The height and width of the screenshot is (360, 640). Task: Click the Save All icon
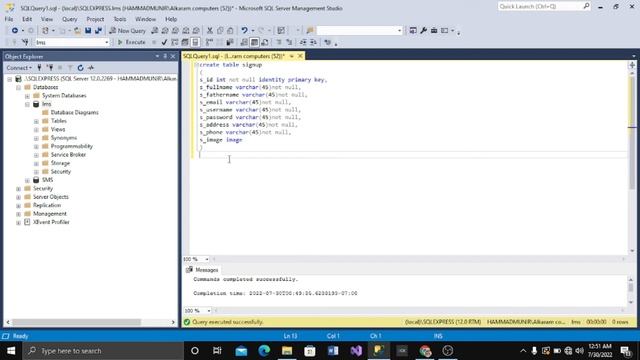point(98,31)
